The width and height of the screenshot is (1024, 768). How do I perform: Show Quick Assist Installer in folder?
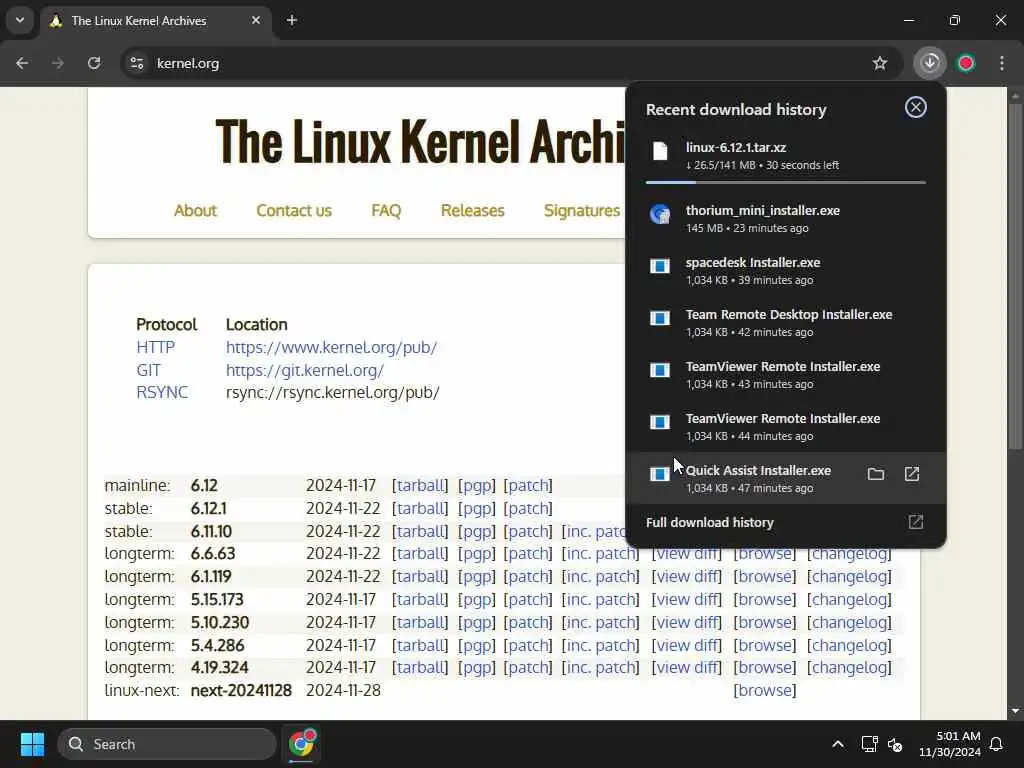pyautogui.click(x=876, y=474)
